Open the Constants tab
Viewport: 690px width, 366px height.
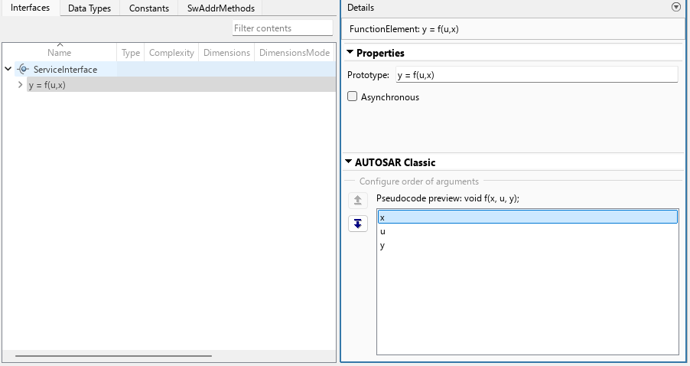coord(149,8)
